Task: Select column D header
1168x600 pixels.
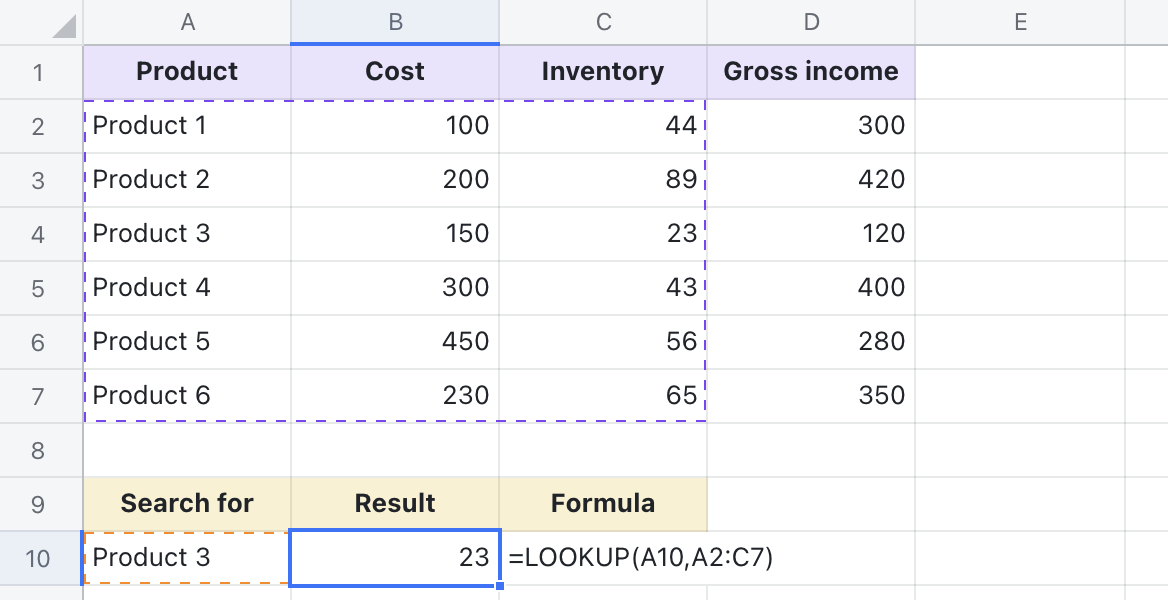Action: 811,21
